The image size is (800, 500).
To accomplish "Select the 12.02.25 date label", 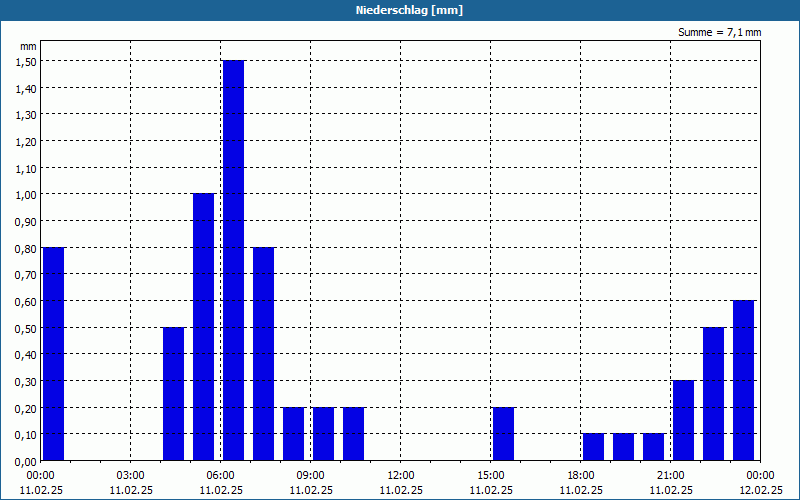I will click(761, 490).
